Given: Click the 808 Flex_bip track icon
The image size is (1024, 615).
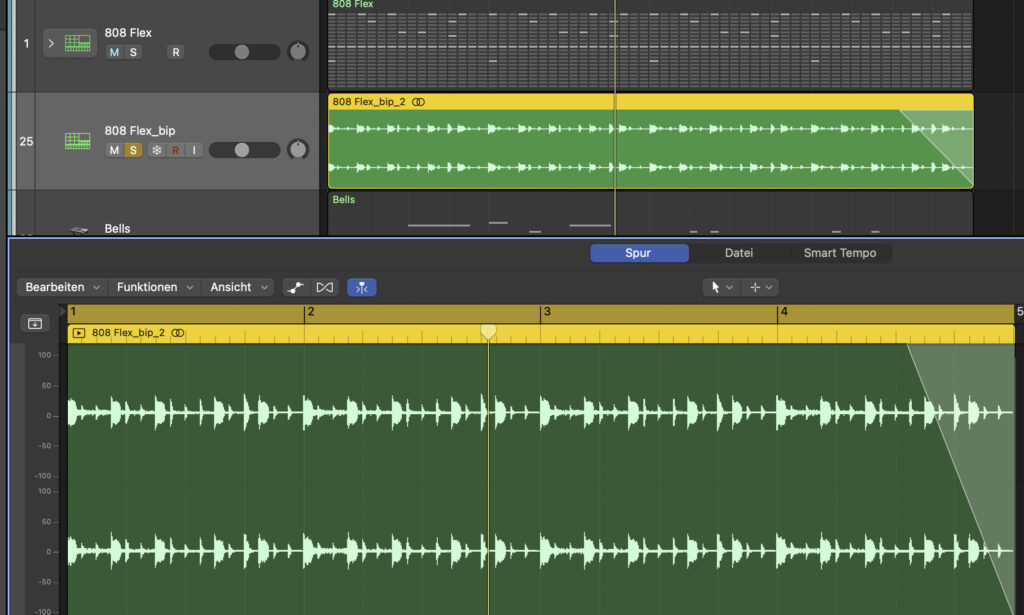Looking at the screenshot, I should pos(77,141).
